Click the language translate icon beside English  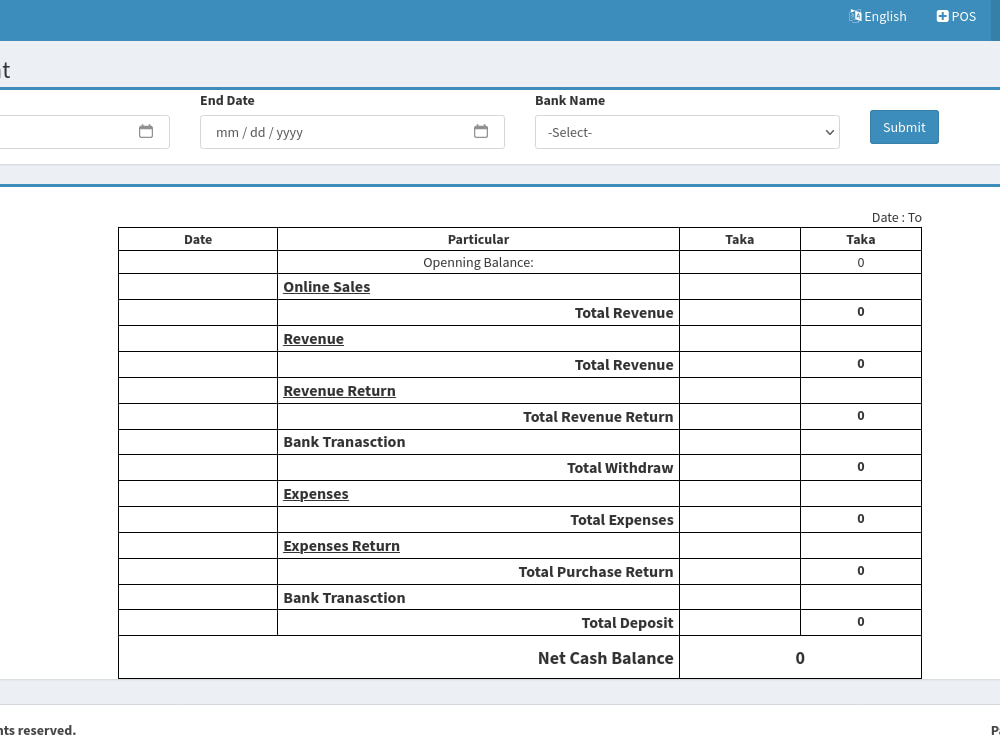pyautogui.click(x=855, y=16)
